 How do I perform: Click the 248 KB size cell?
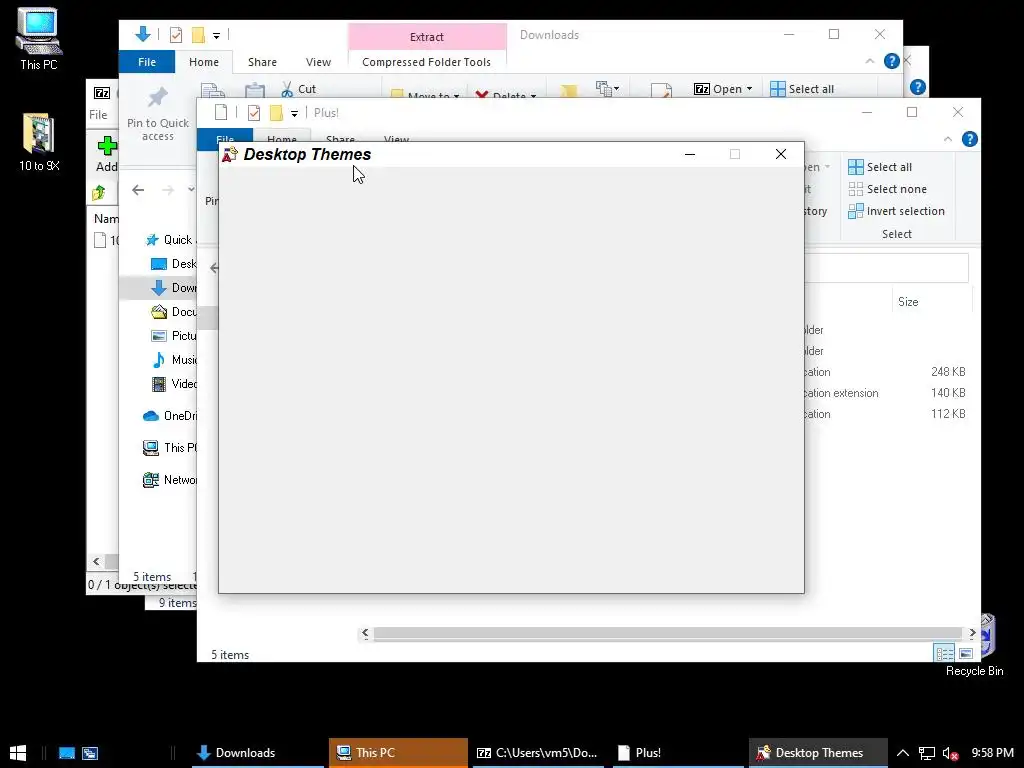point(948,372)
